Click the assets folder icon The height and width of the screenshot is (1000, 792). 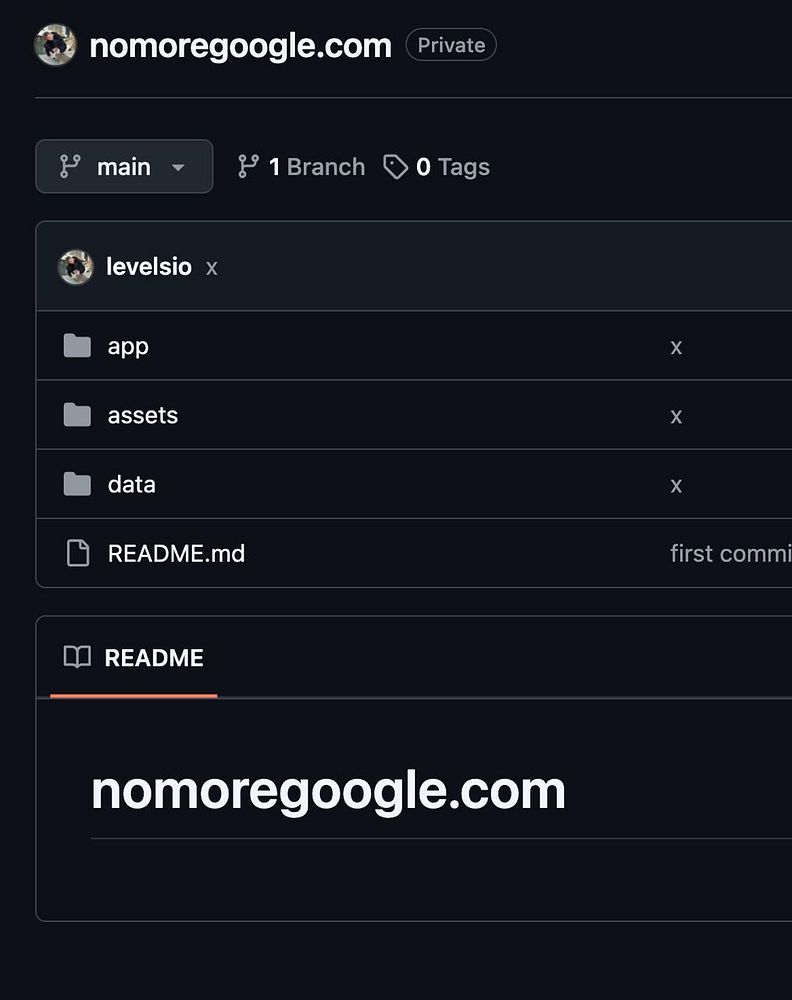point(77,415)
